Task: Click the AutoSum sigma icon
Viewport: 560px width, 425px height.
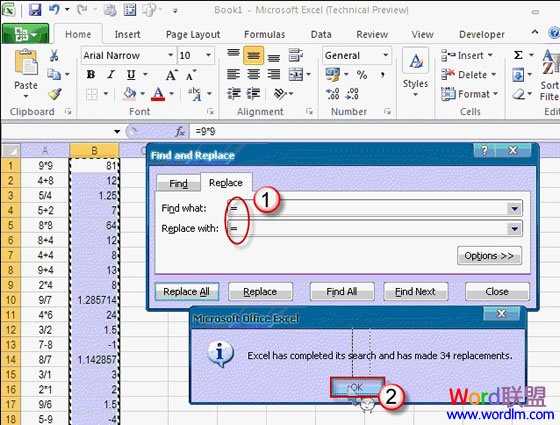Action: point(518,55)
